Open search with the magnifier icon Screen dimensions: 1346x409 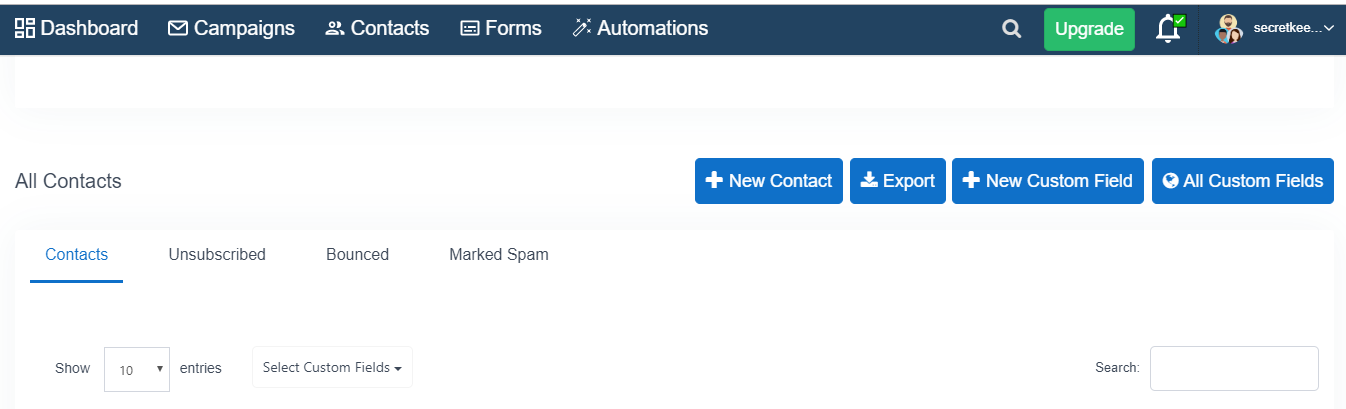coord(1012,29)
